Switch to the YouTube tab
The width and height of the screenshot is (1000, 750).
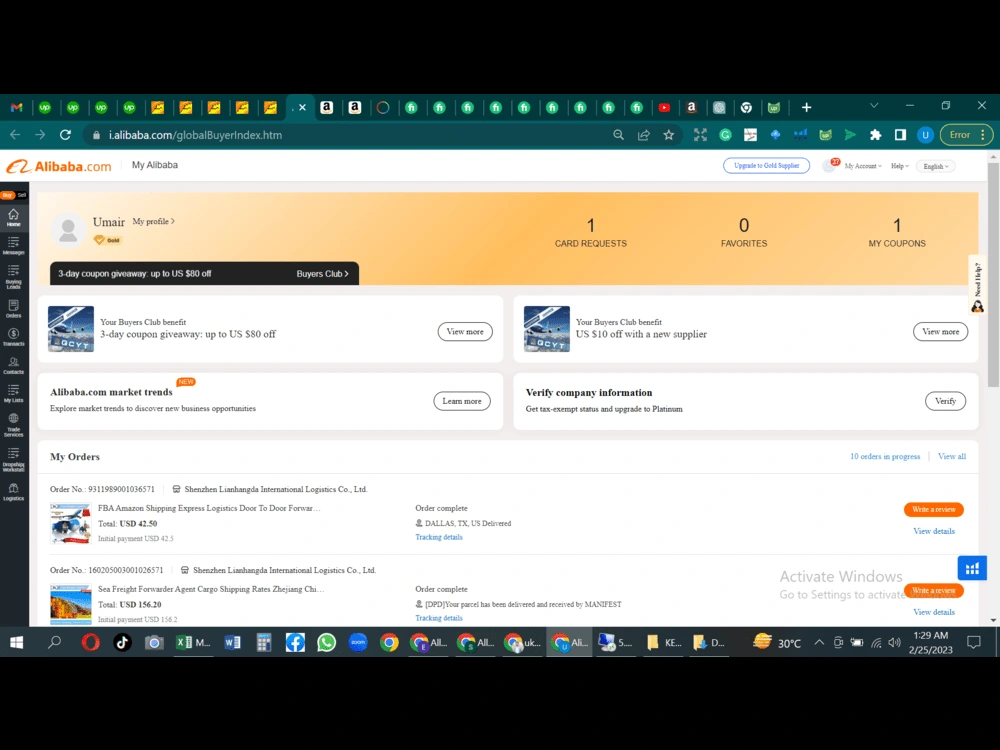[664, 108]
